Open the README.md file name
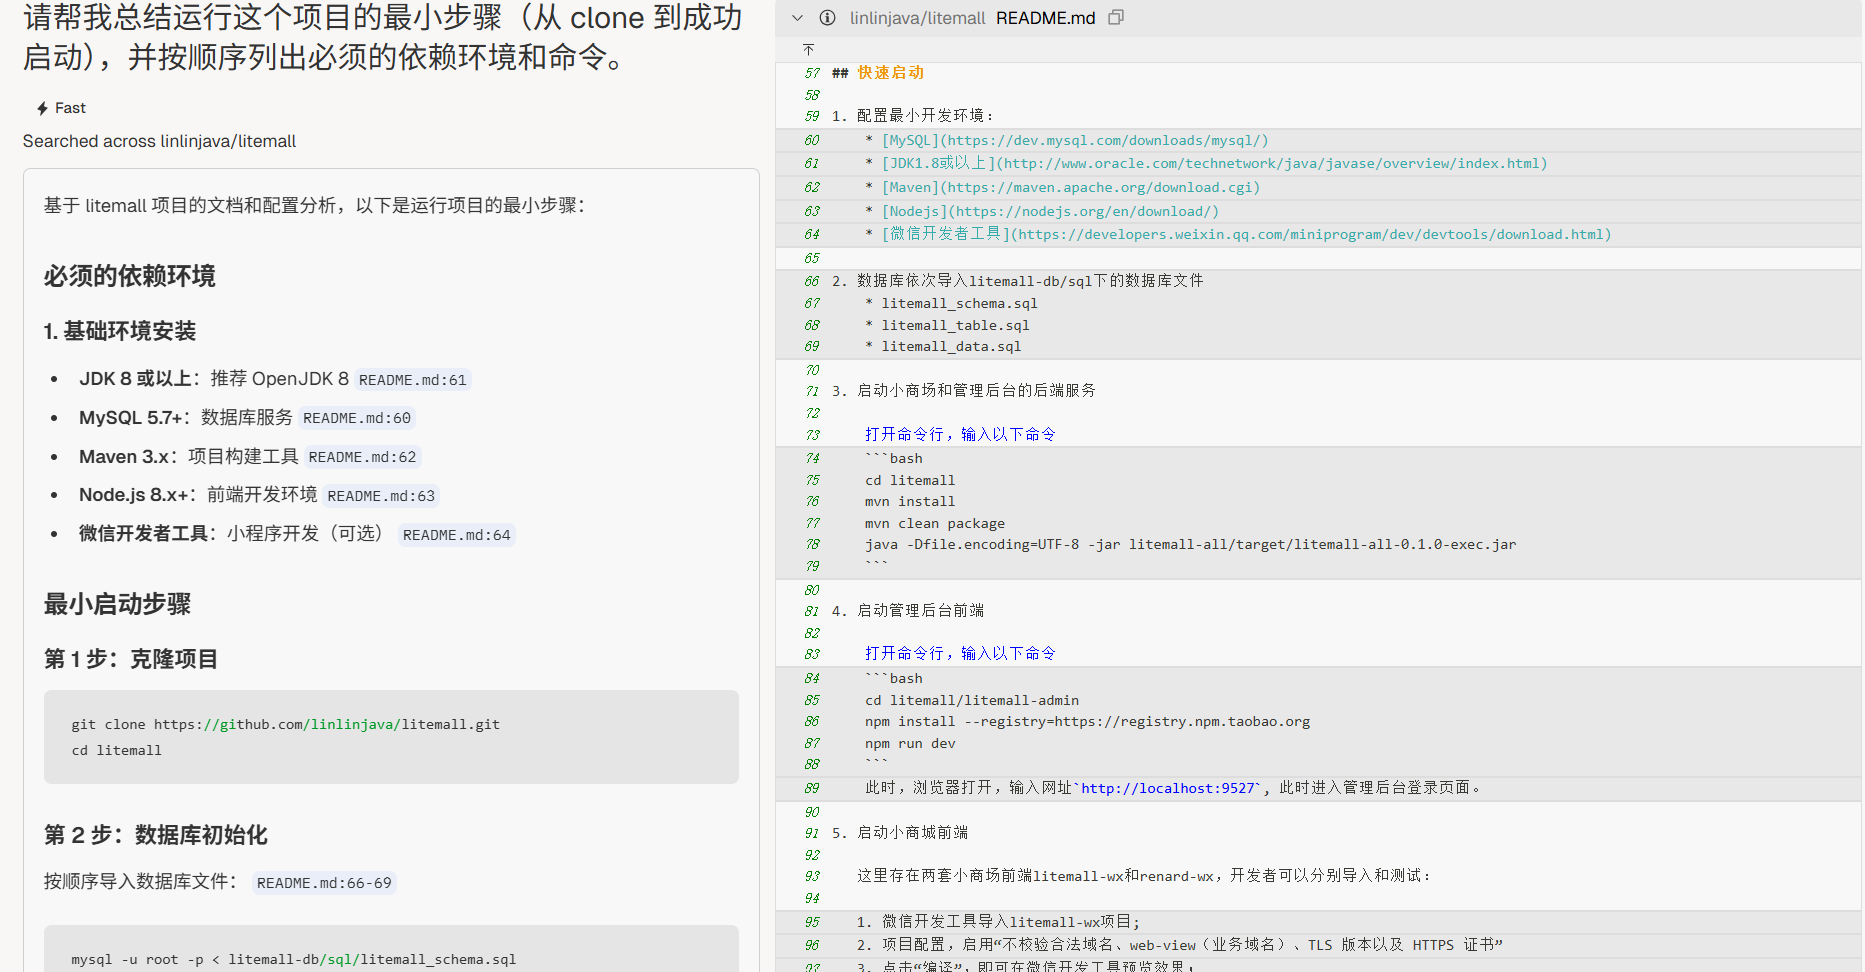This screenshot has height=972, width=1865. click(1045, 18)
